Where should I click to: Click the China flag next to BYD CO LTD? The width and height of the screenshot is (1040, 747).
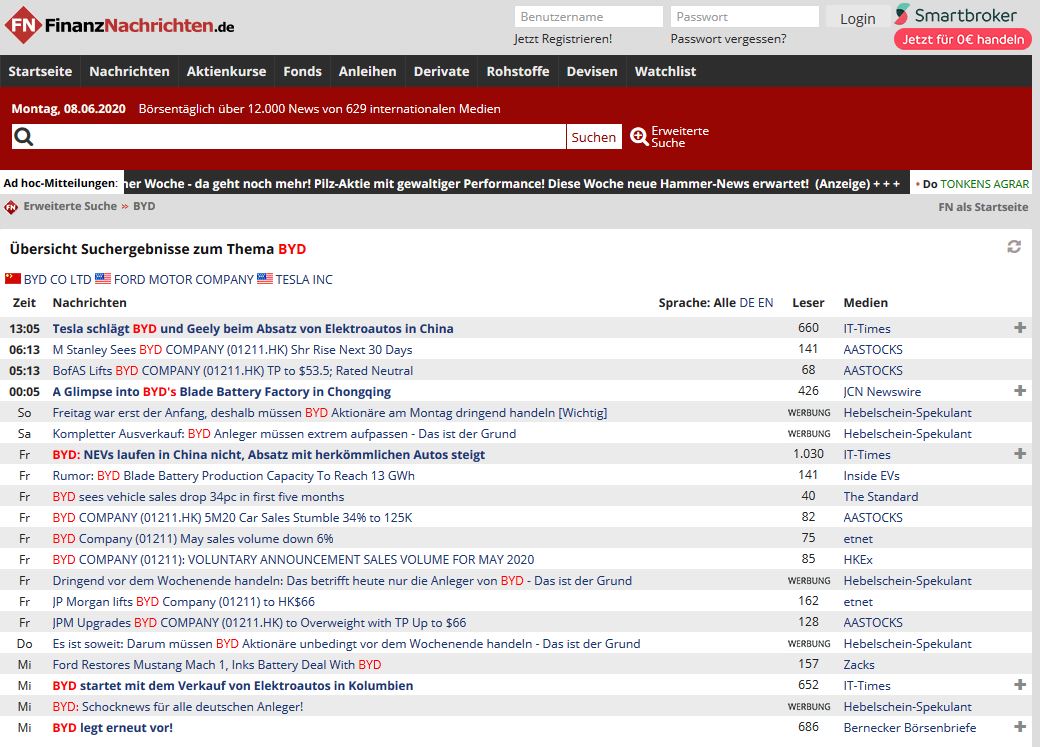[x=13, y=279]
